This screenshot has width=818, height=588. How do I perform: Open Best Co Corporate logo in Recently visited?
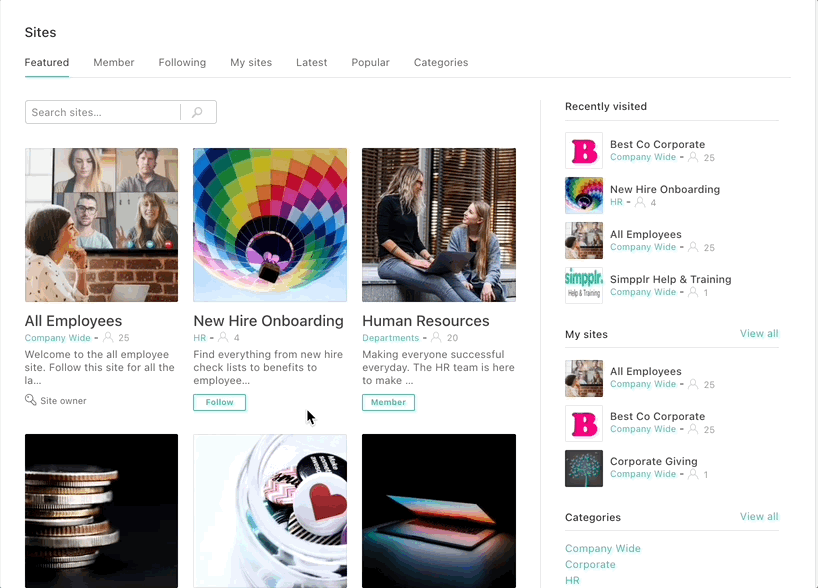[x=584, y=151]
